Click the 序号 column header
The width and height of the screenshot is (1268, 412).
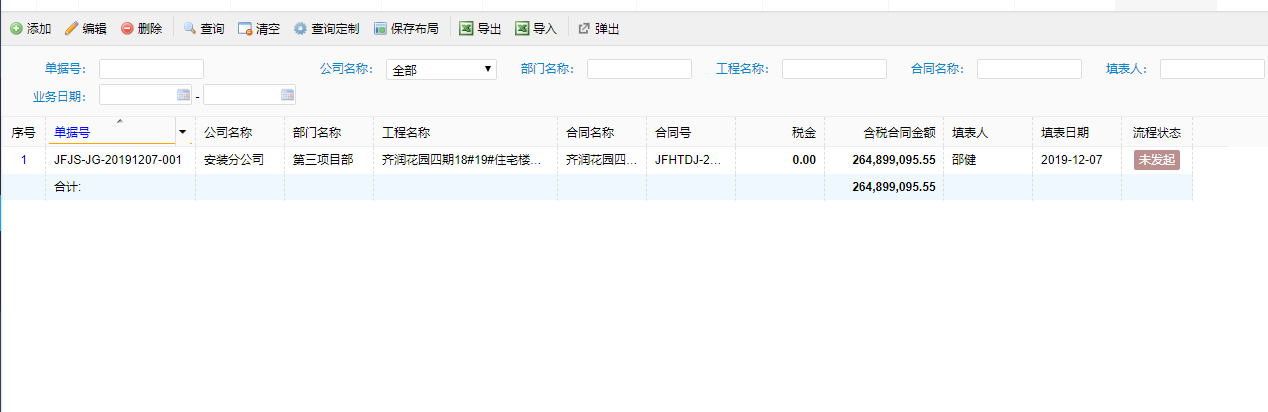[23, 132]
